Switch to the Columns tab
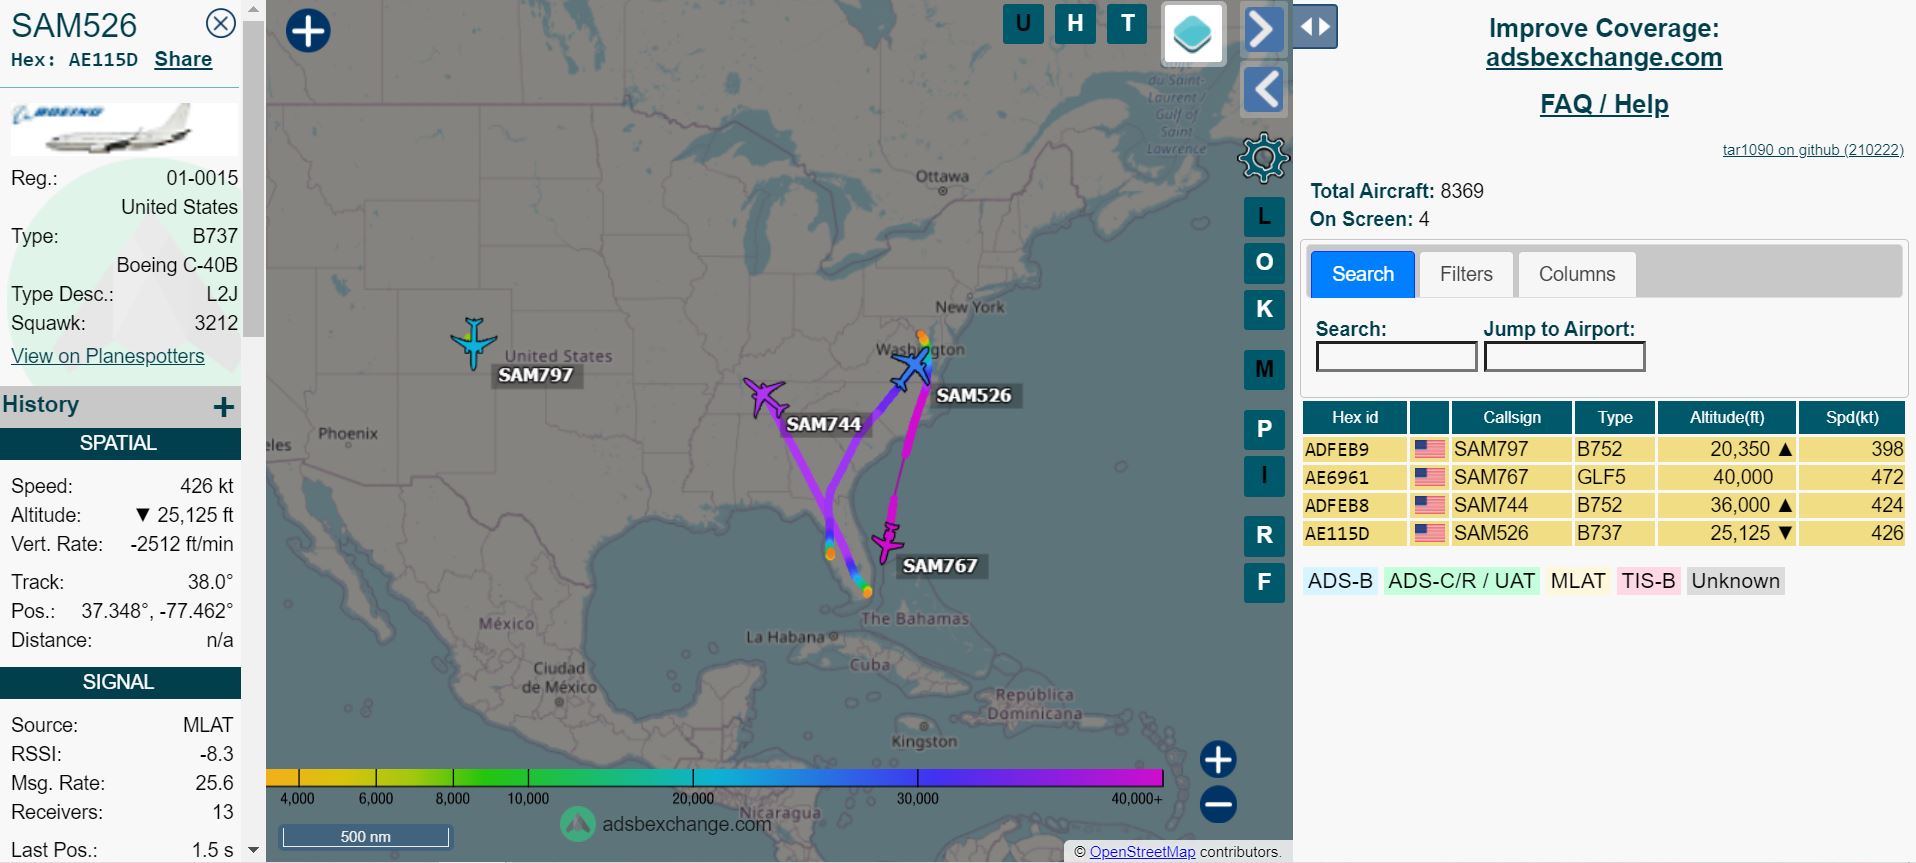The image size is (1916, 863). 1577,274
